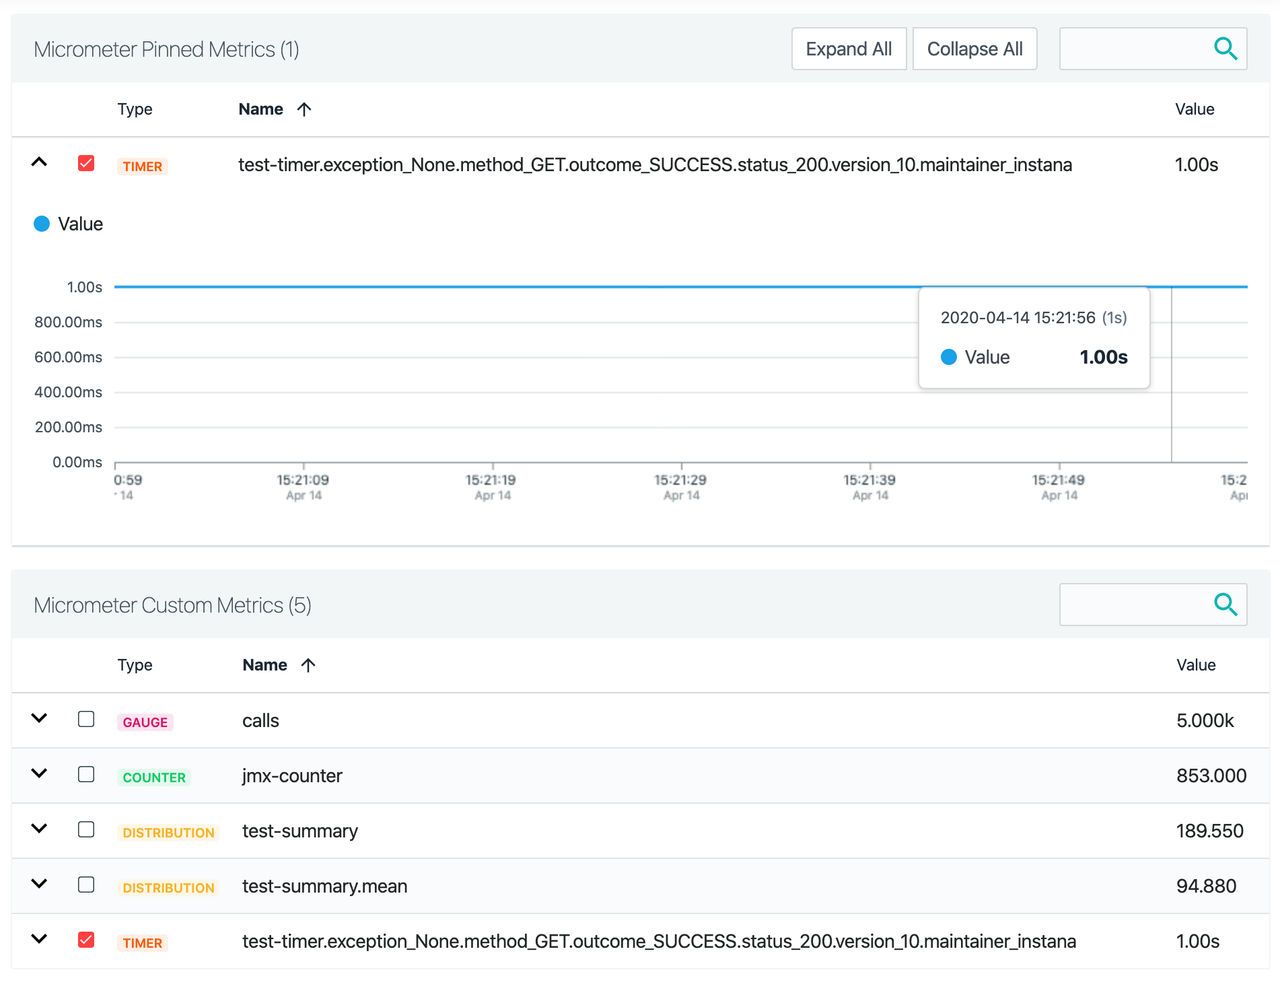Click the Value column header in Pinned Metrics

pyautogui.click(x=1195, y=109)
